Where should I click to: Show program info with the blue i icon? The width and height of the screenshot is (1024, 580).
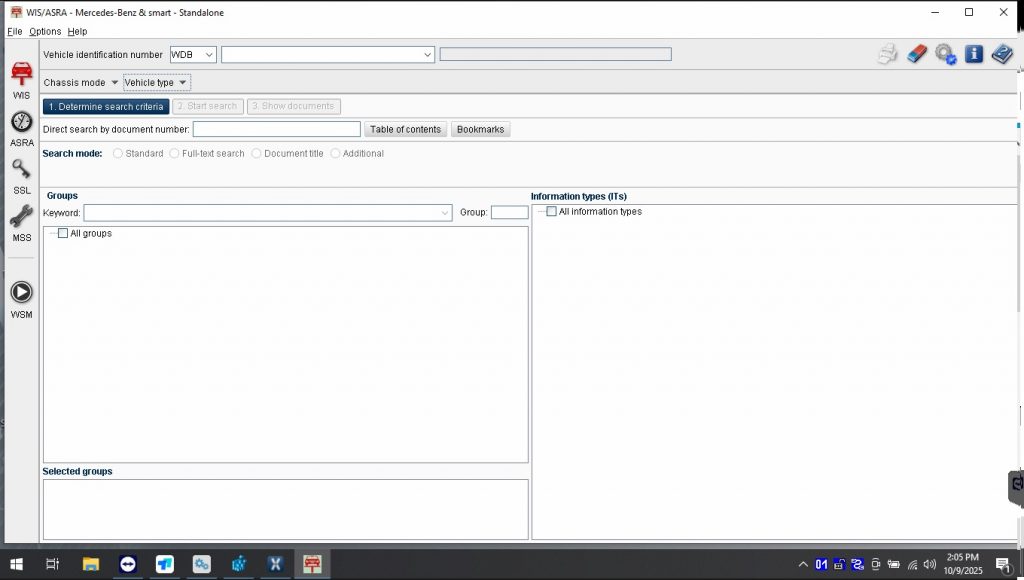[974, 54]
